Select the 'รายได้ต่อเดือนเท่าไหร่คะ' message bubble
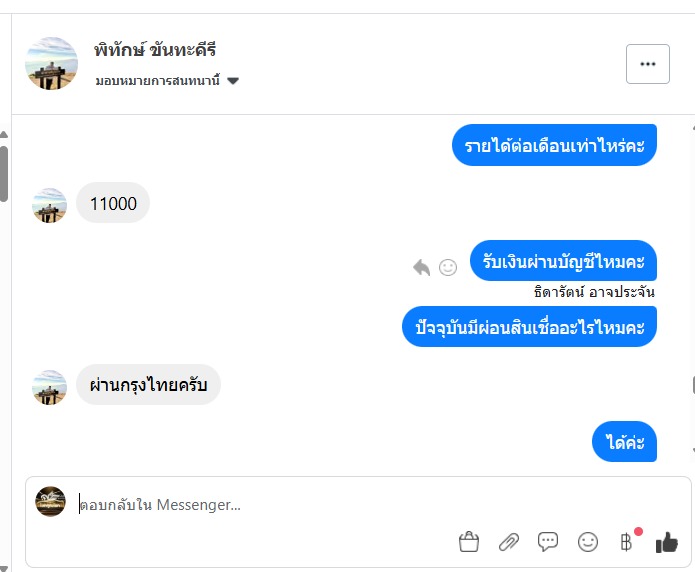This screenshot has width=695, height=572. click(x=554, y=146)
